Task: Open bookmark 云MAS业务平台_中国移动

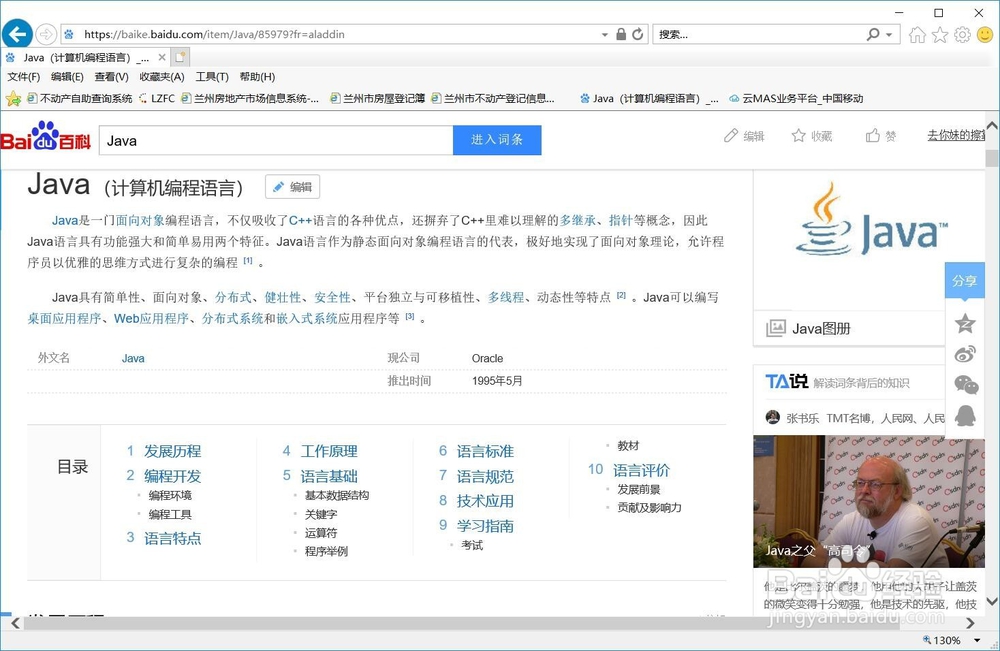Action: 797,98
